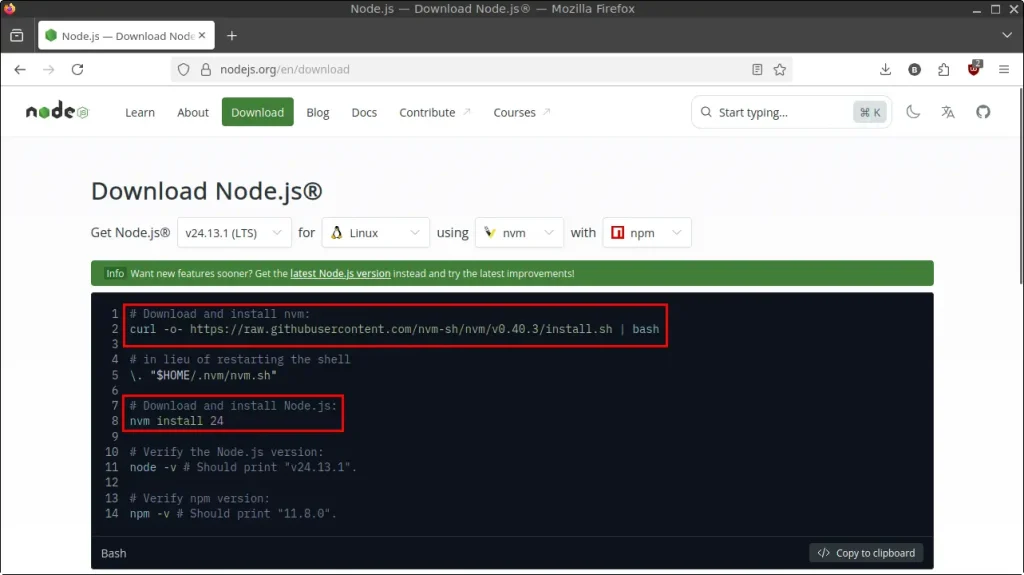Click the forward navigation arrow
The width and height of the screenshot is (1024, 575).
pyautogui.click(x=48, y=69)
